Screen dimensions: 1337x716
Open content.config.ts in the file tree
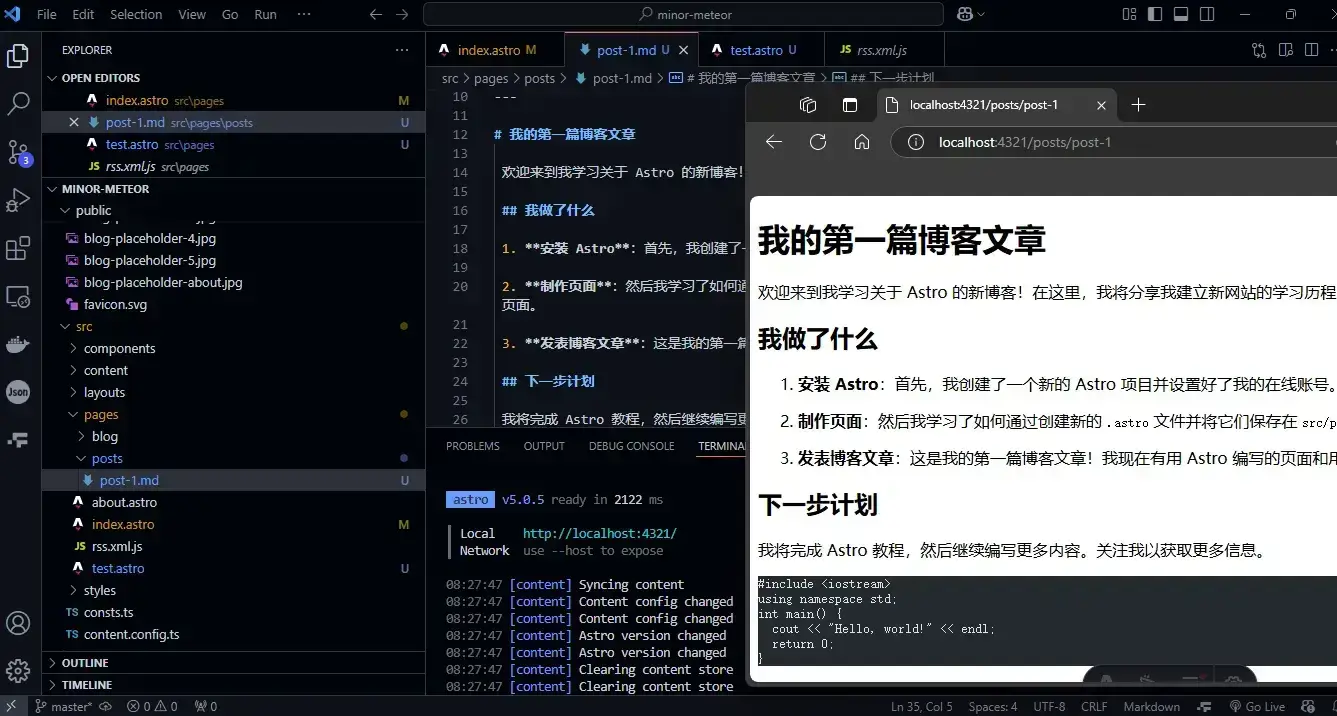[x=132, y=634]
